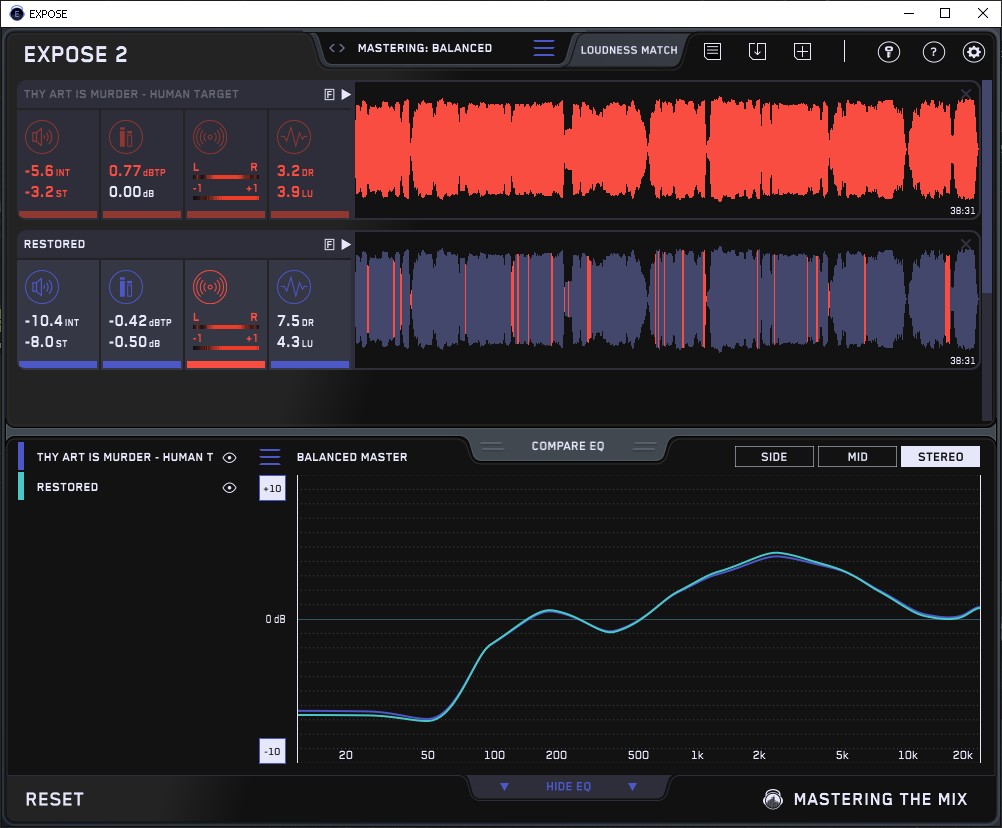Screen dimensions: 1002x828
Task: Toggle EQ visibility for Thy Art Is Murder track
Action: (230, 457)
